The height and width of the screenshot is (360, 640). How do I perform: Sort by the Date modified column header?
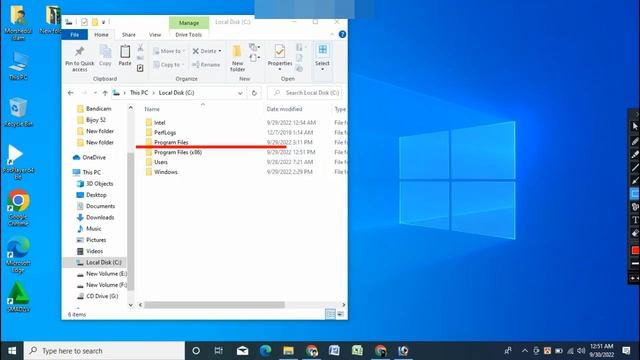[x=284, y=109]
